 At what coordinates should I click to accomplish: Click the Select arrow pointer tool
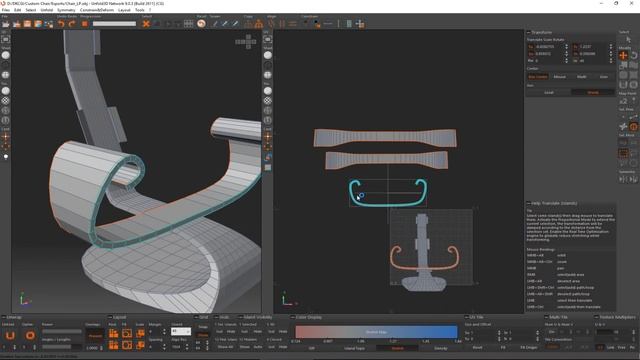point(628,39)
